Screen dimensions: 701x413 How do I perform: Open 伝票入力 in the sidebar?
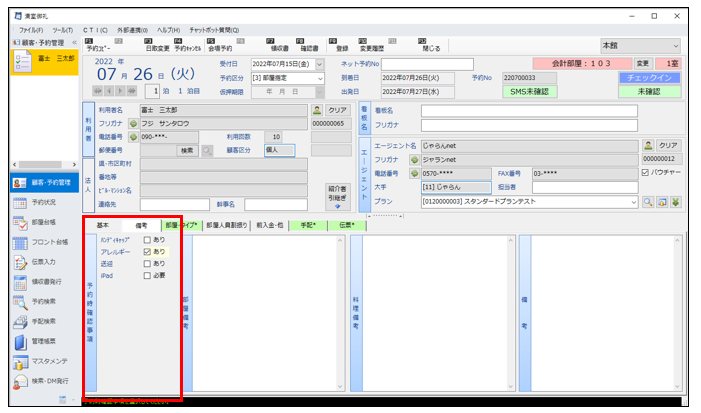point(43,262)
